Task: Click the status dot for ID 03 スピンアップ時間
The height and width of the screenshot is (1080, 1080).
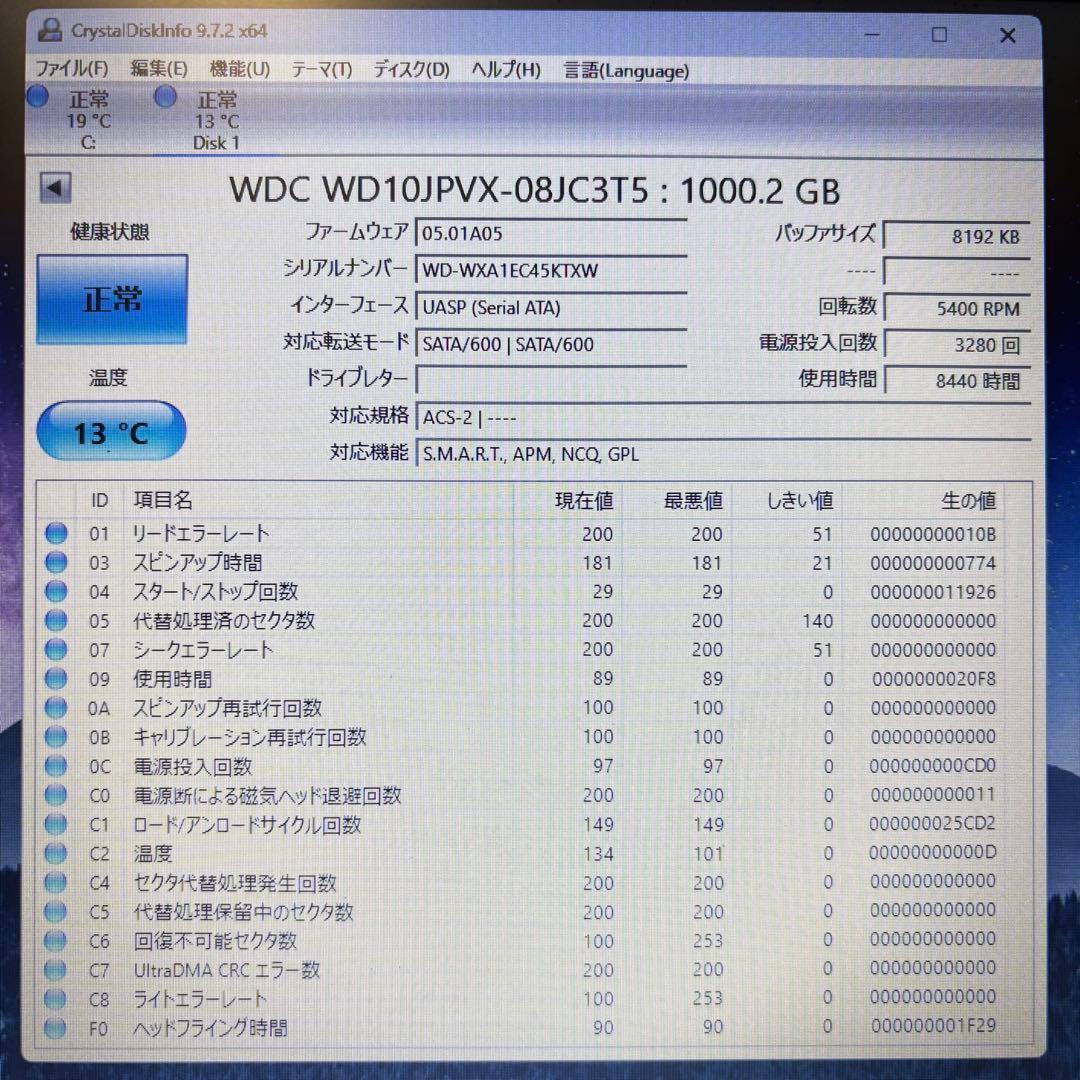Action: pos(56,562)
